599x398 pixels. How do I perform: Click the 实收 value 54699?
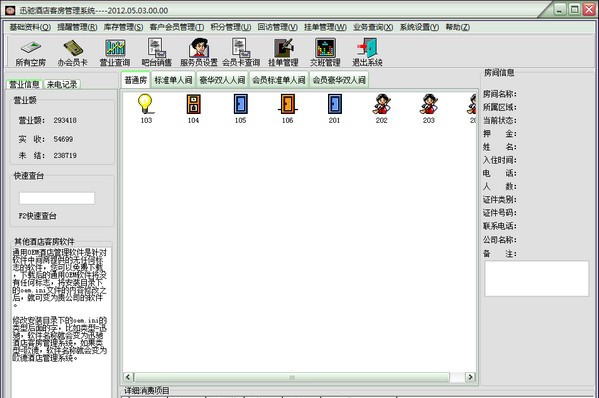63,139
